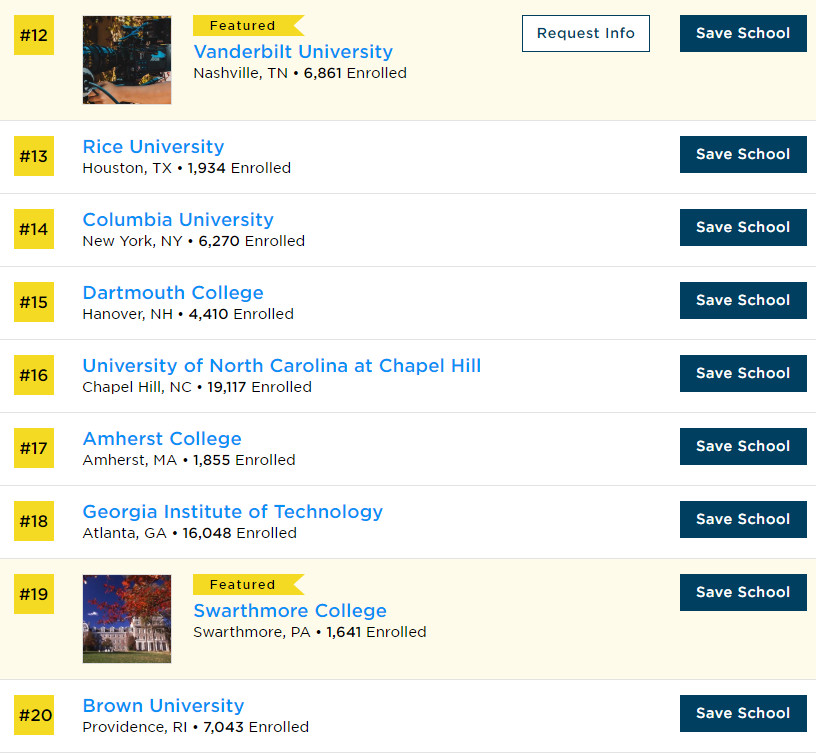Save UNC at Chapel Hill school
816x754 pixels.
tap(743, 373)
